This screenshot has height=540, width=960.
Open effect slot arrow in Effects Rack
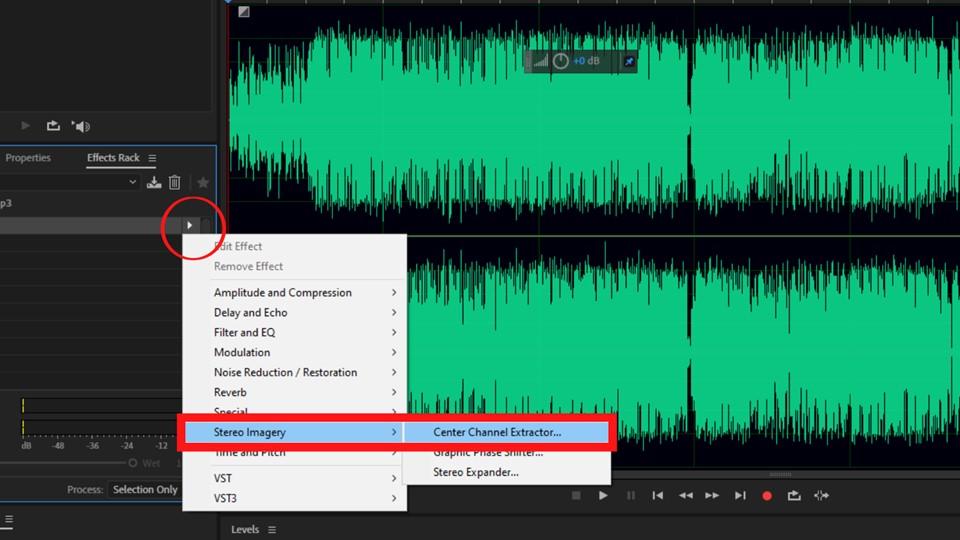(x=190, y=225)
